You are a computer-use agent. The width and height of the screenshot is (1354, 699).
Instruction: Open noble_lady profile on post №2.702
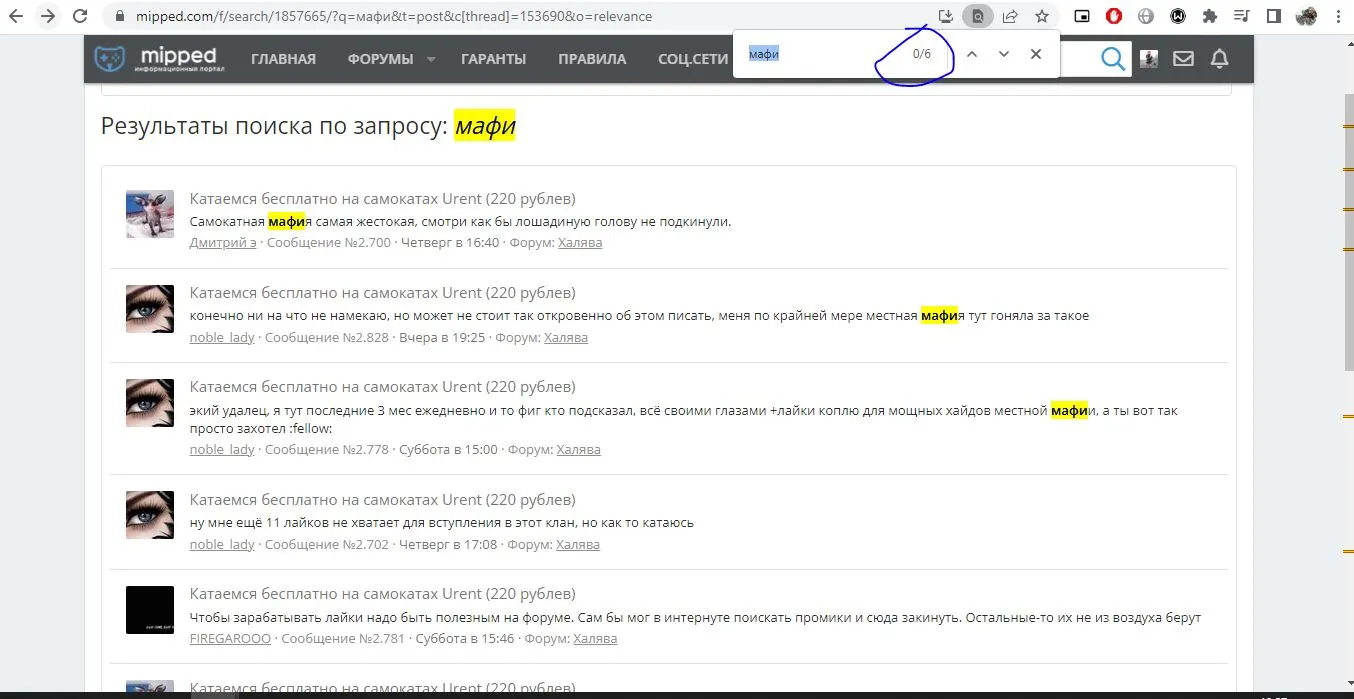(222, 545)
